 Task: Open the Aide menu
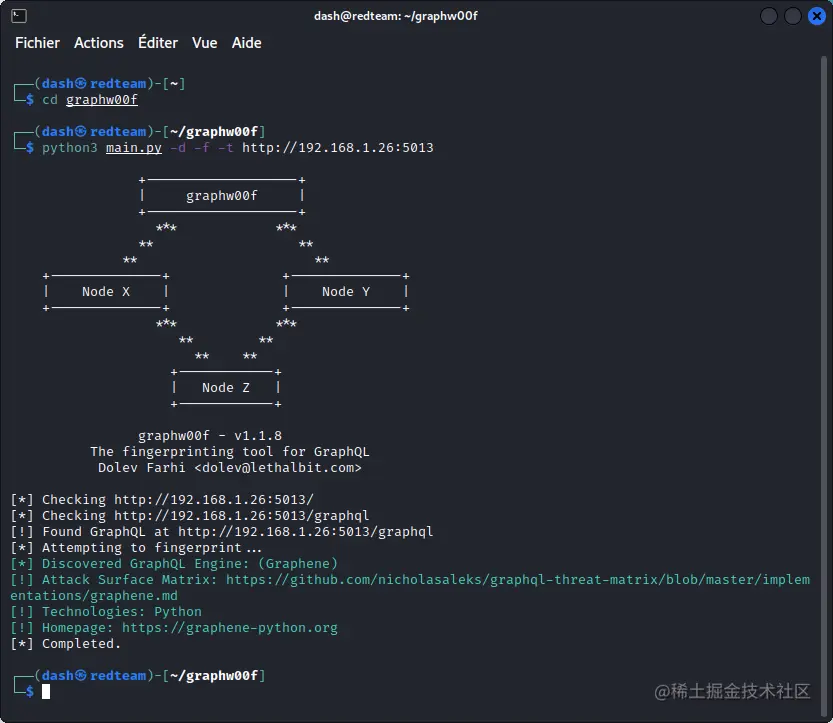click(246, 42)
